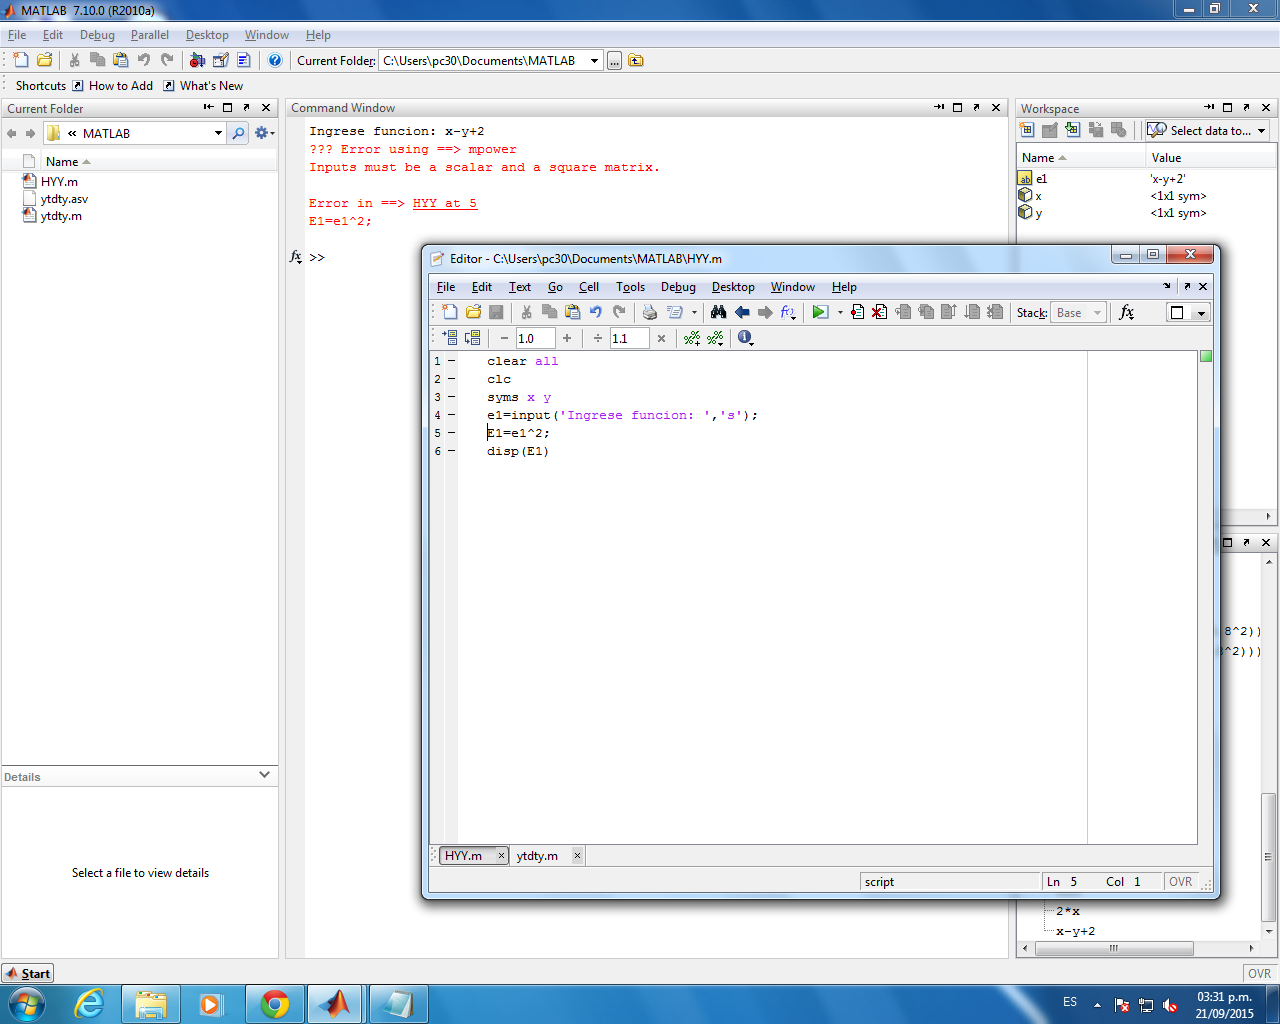
Task: Select ytdty.asv in Current Folder list
Action: pyautogui.click(x=64, y=199)
